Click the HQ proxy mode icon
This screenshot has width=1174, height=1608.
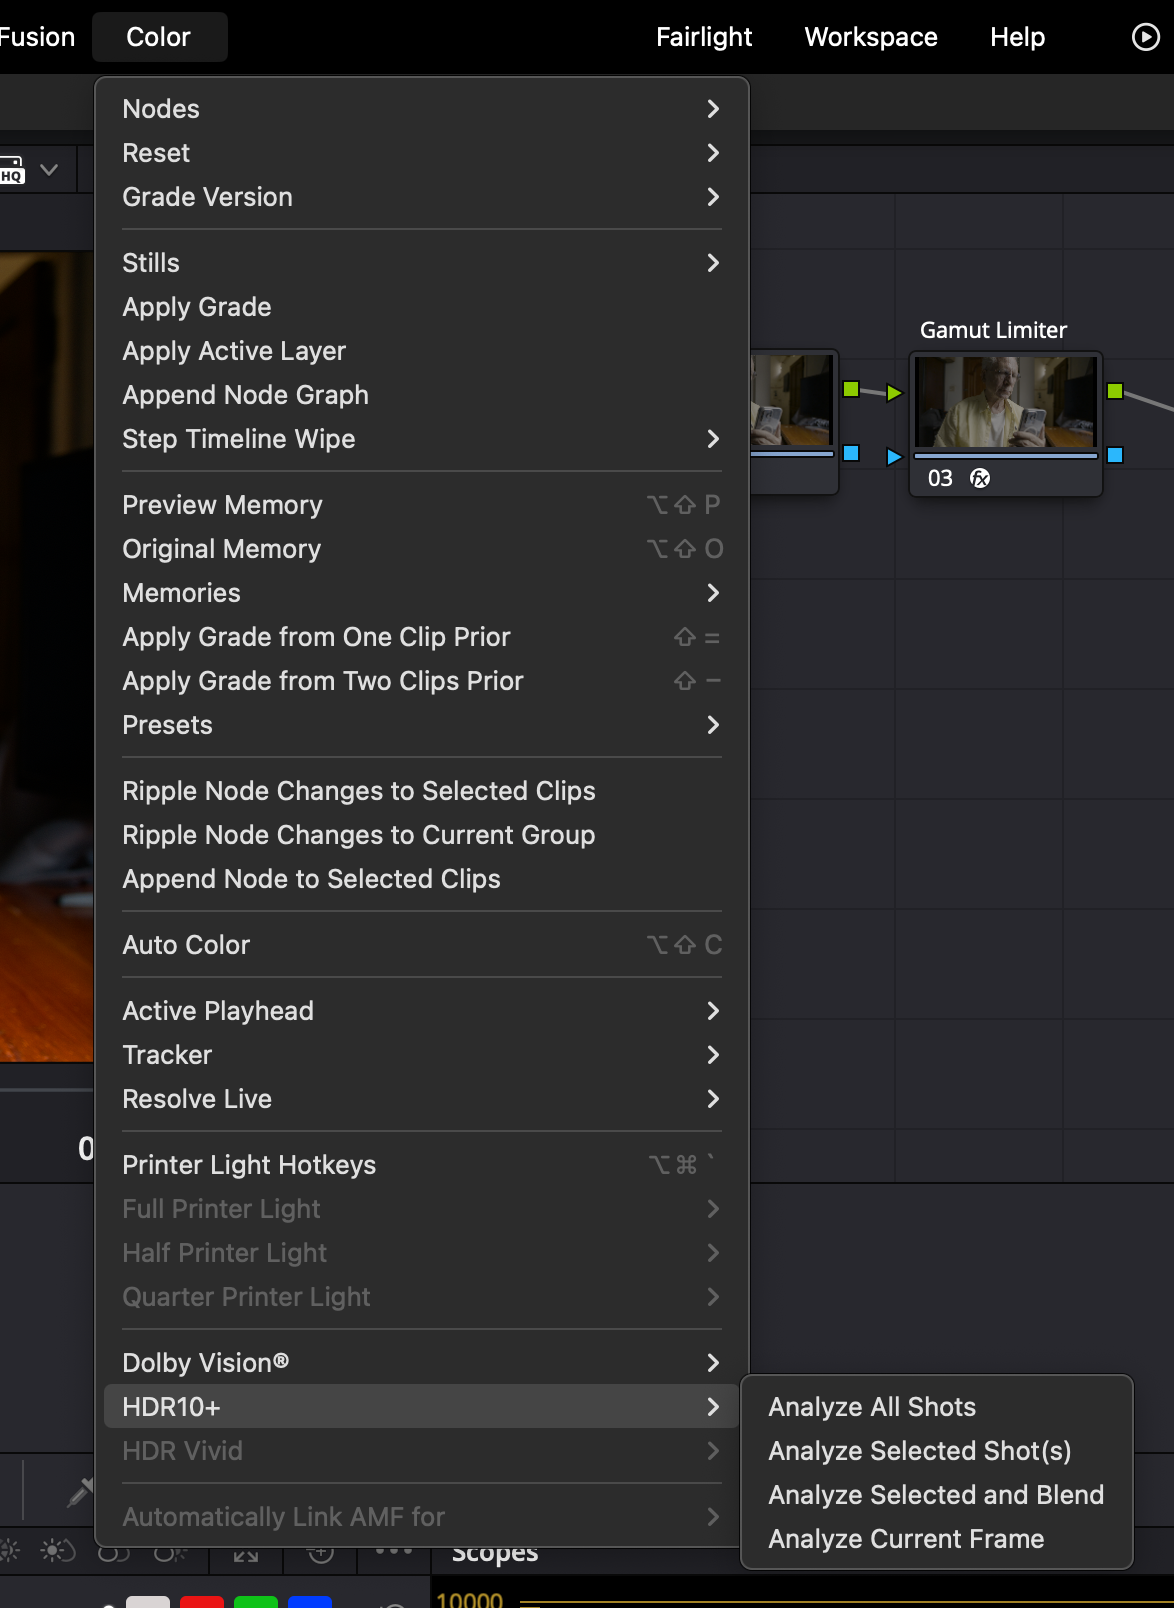pyautogui.click(x=12, y=170)
